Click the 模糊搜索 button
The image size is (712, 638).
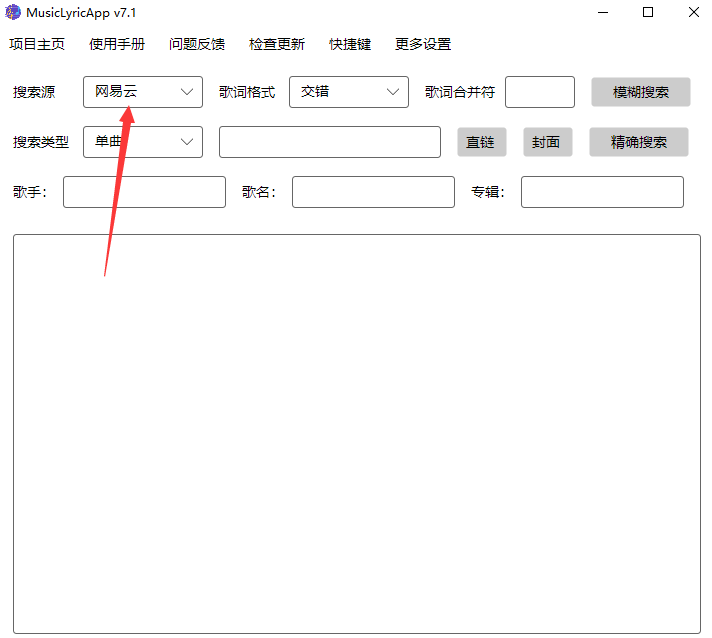pos(641,92)
